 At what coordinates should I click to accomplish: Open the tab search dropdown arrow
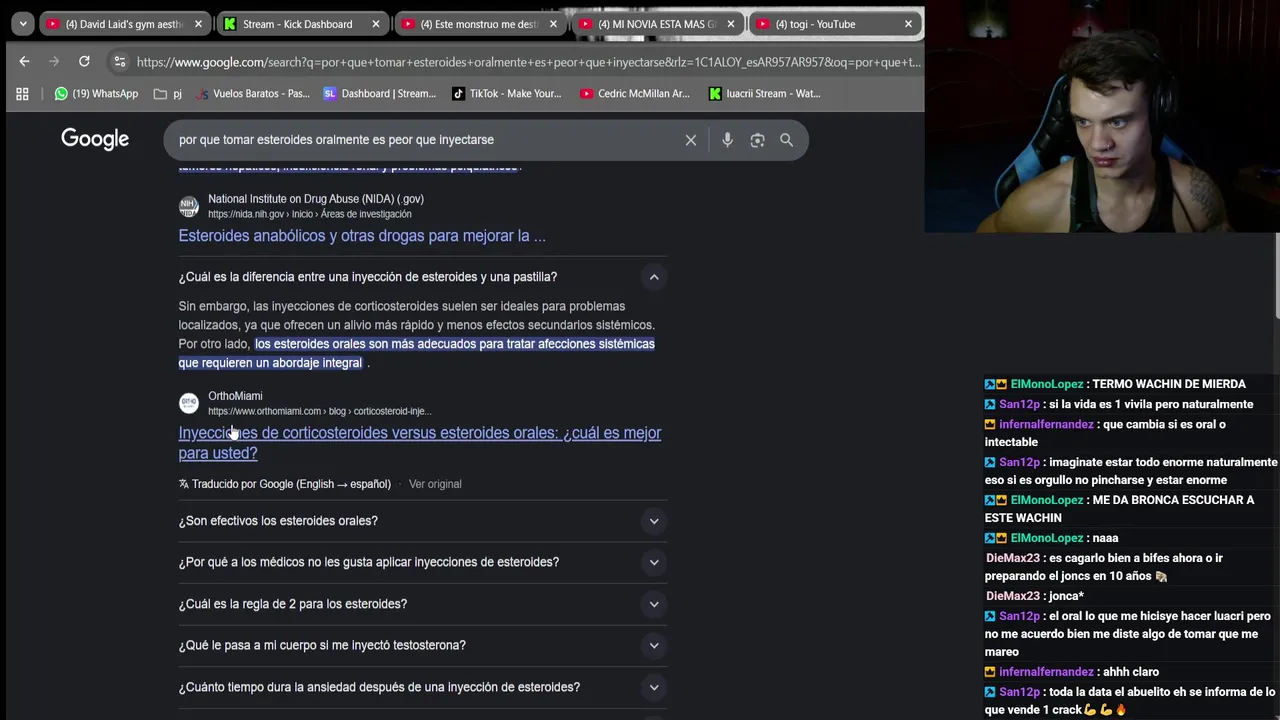point(23,24)
